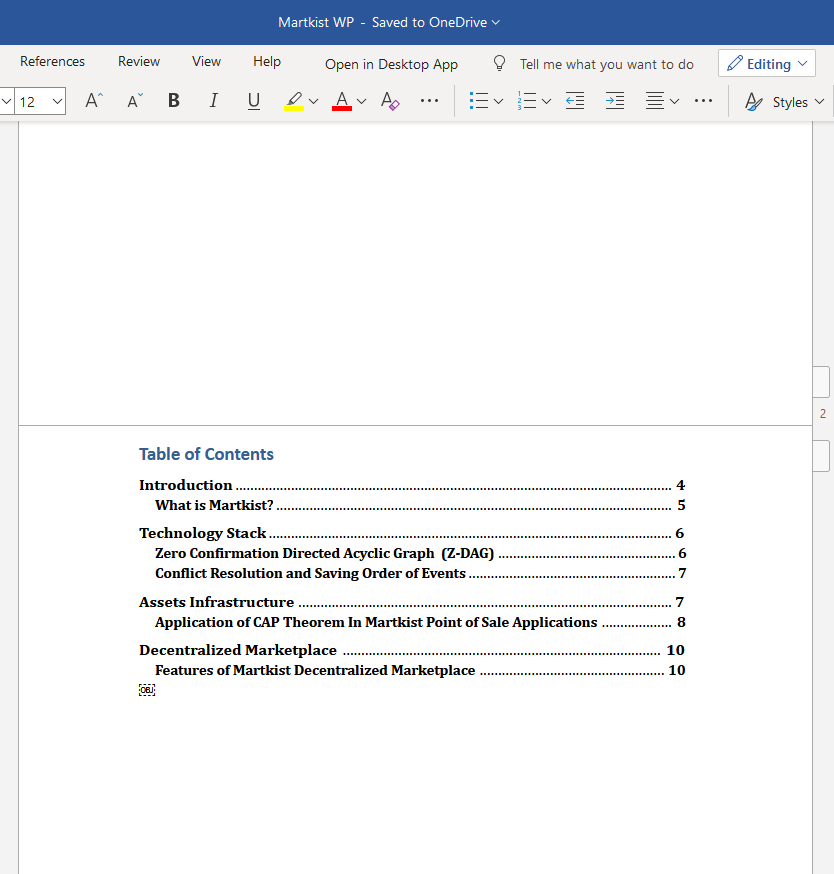This screenshot has height=874, width=834.
Task: Follow Features of Martkist Decentralized Marketplace entry
Action: point(420,671)
